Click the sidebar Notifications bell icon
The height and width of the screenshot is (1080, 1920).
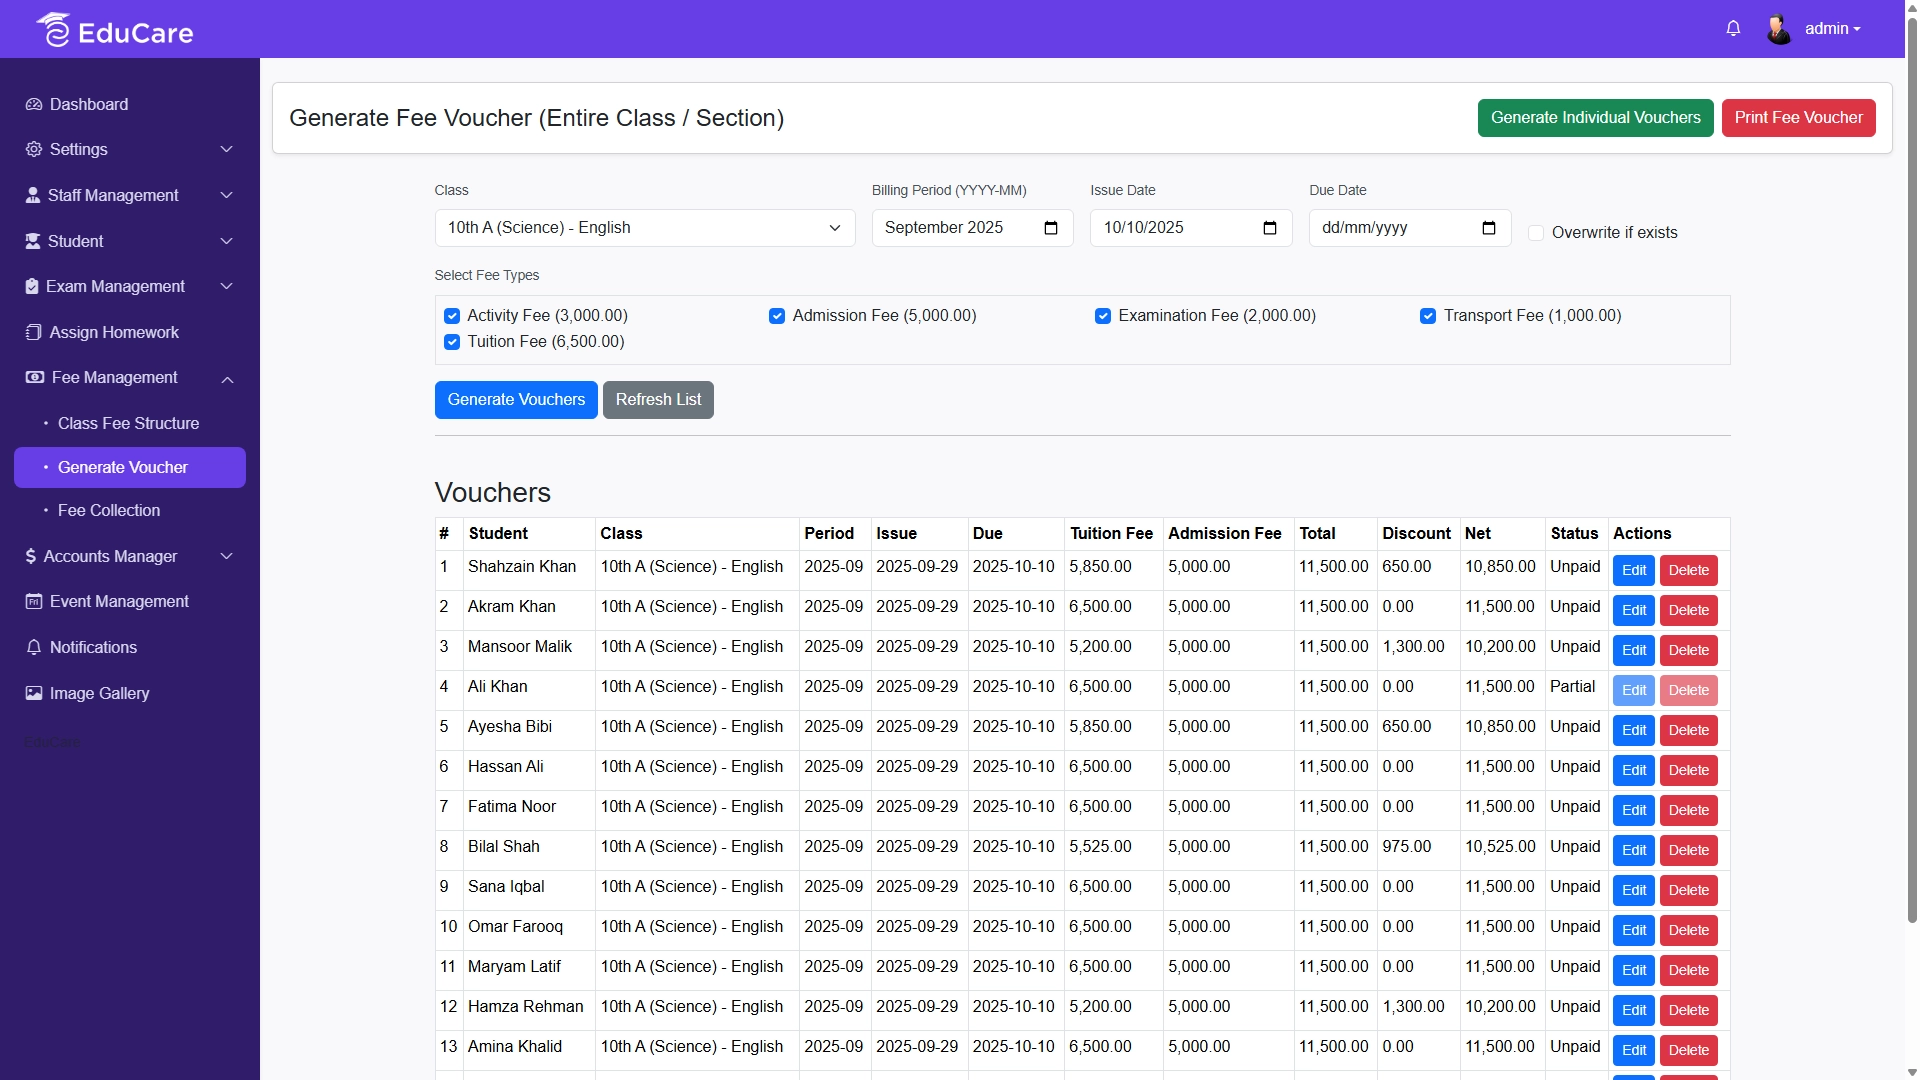(x=34, y=647)
